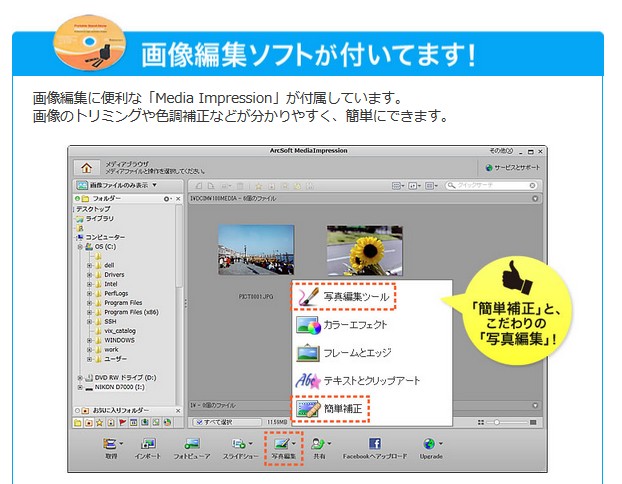The width and height of the screenshot is (622, 484).
Task: Expand the Program Files (x86) folder
Action: point(89,312)
